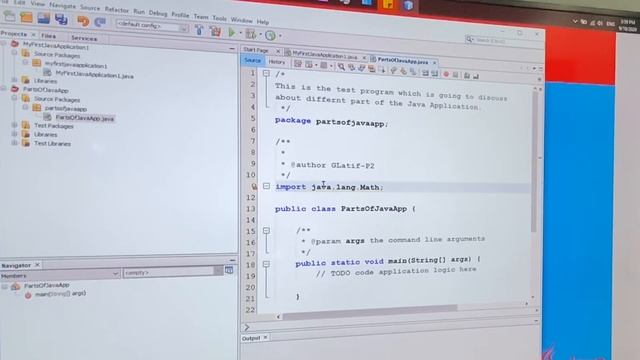Image resolution: width=640 pixels, height=360 pixels.
Task: Open the Debug menu
Action: tap(158, 13)
